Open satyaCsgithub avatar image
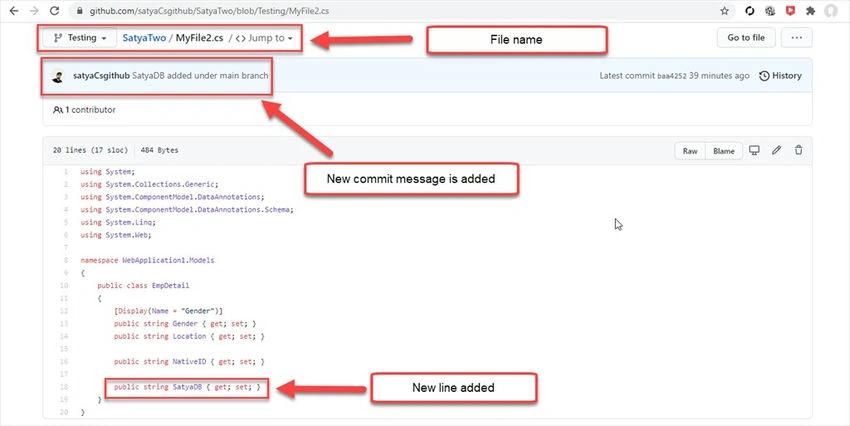850x426 pixels. pyautogui.click(x=58, y=76)
